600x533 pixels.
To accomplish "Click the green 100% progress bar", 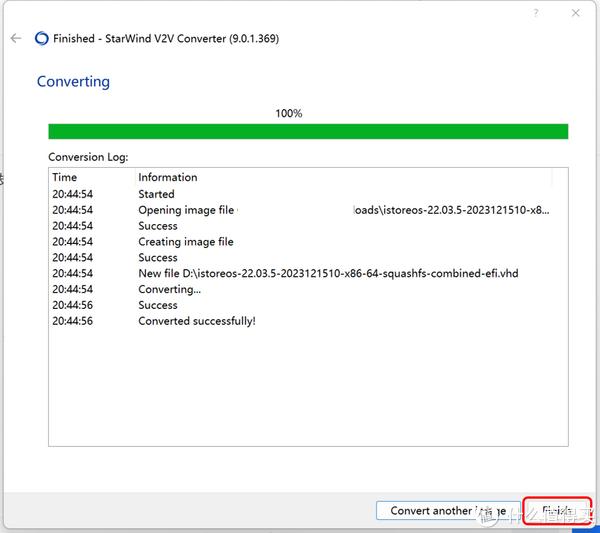I will pyautogui.click(x=308, y=131).
